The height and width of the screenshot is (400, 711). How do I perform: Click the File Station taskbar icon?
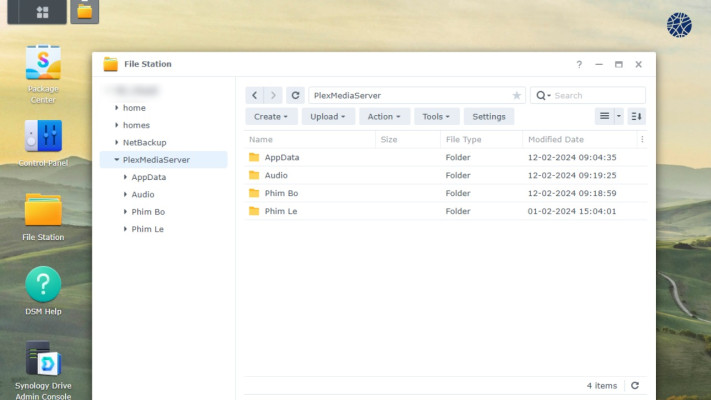(x=84, y=11)
